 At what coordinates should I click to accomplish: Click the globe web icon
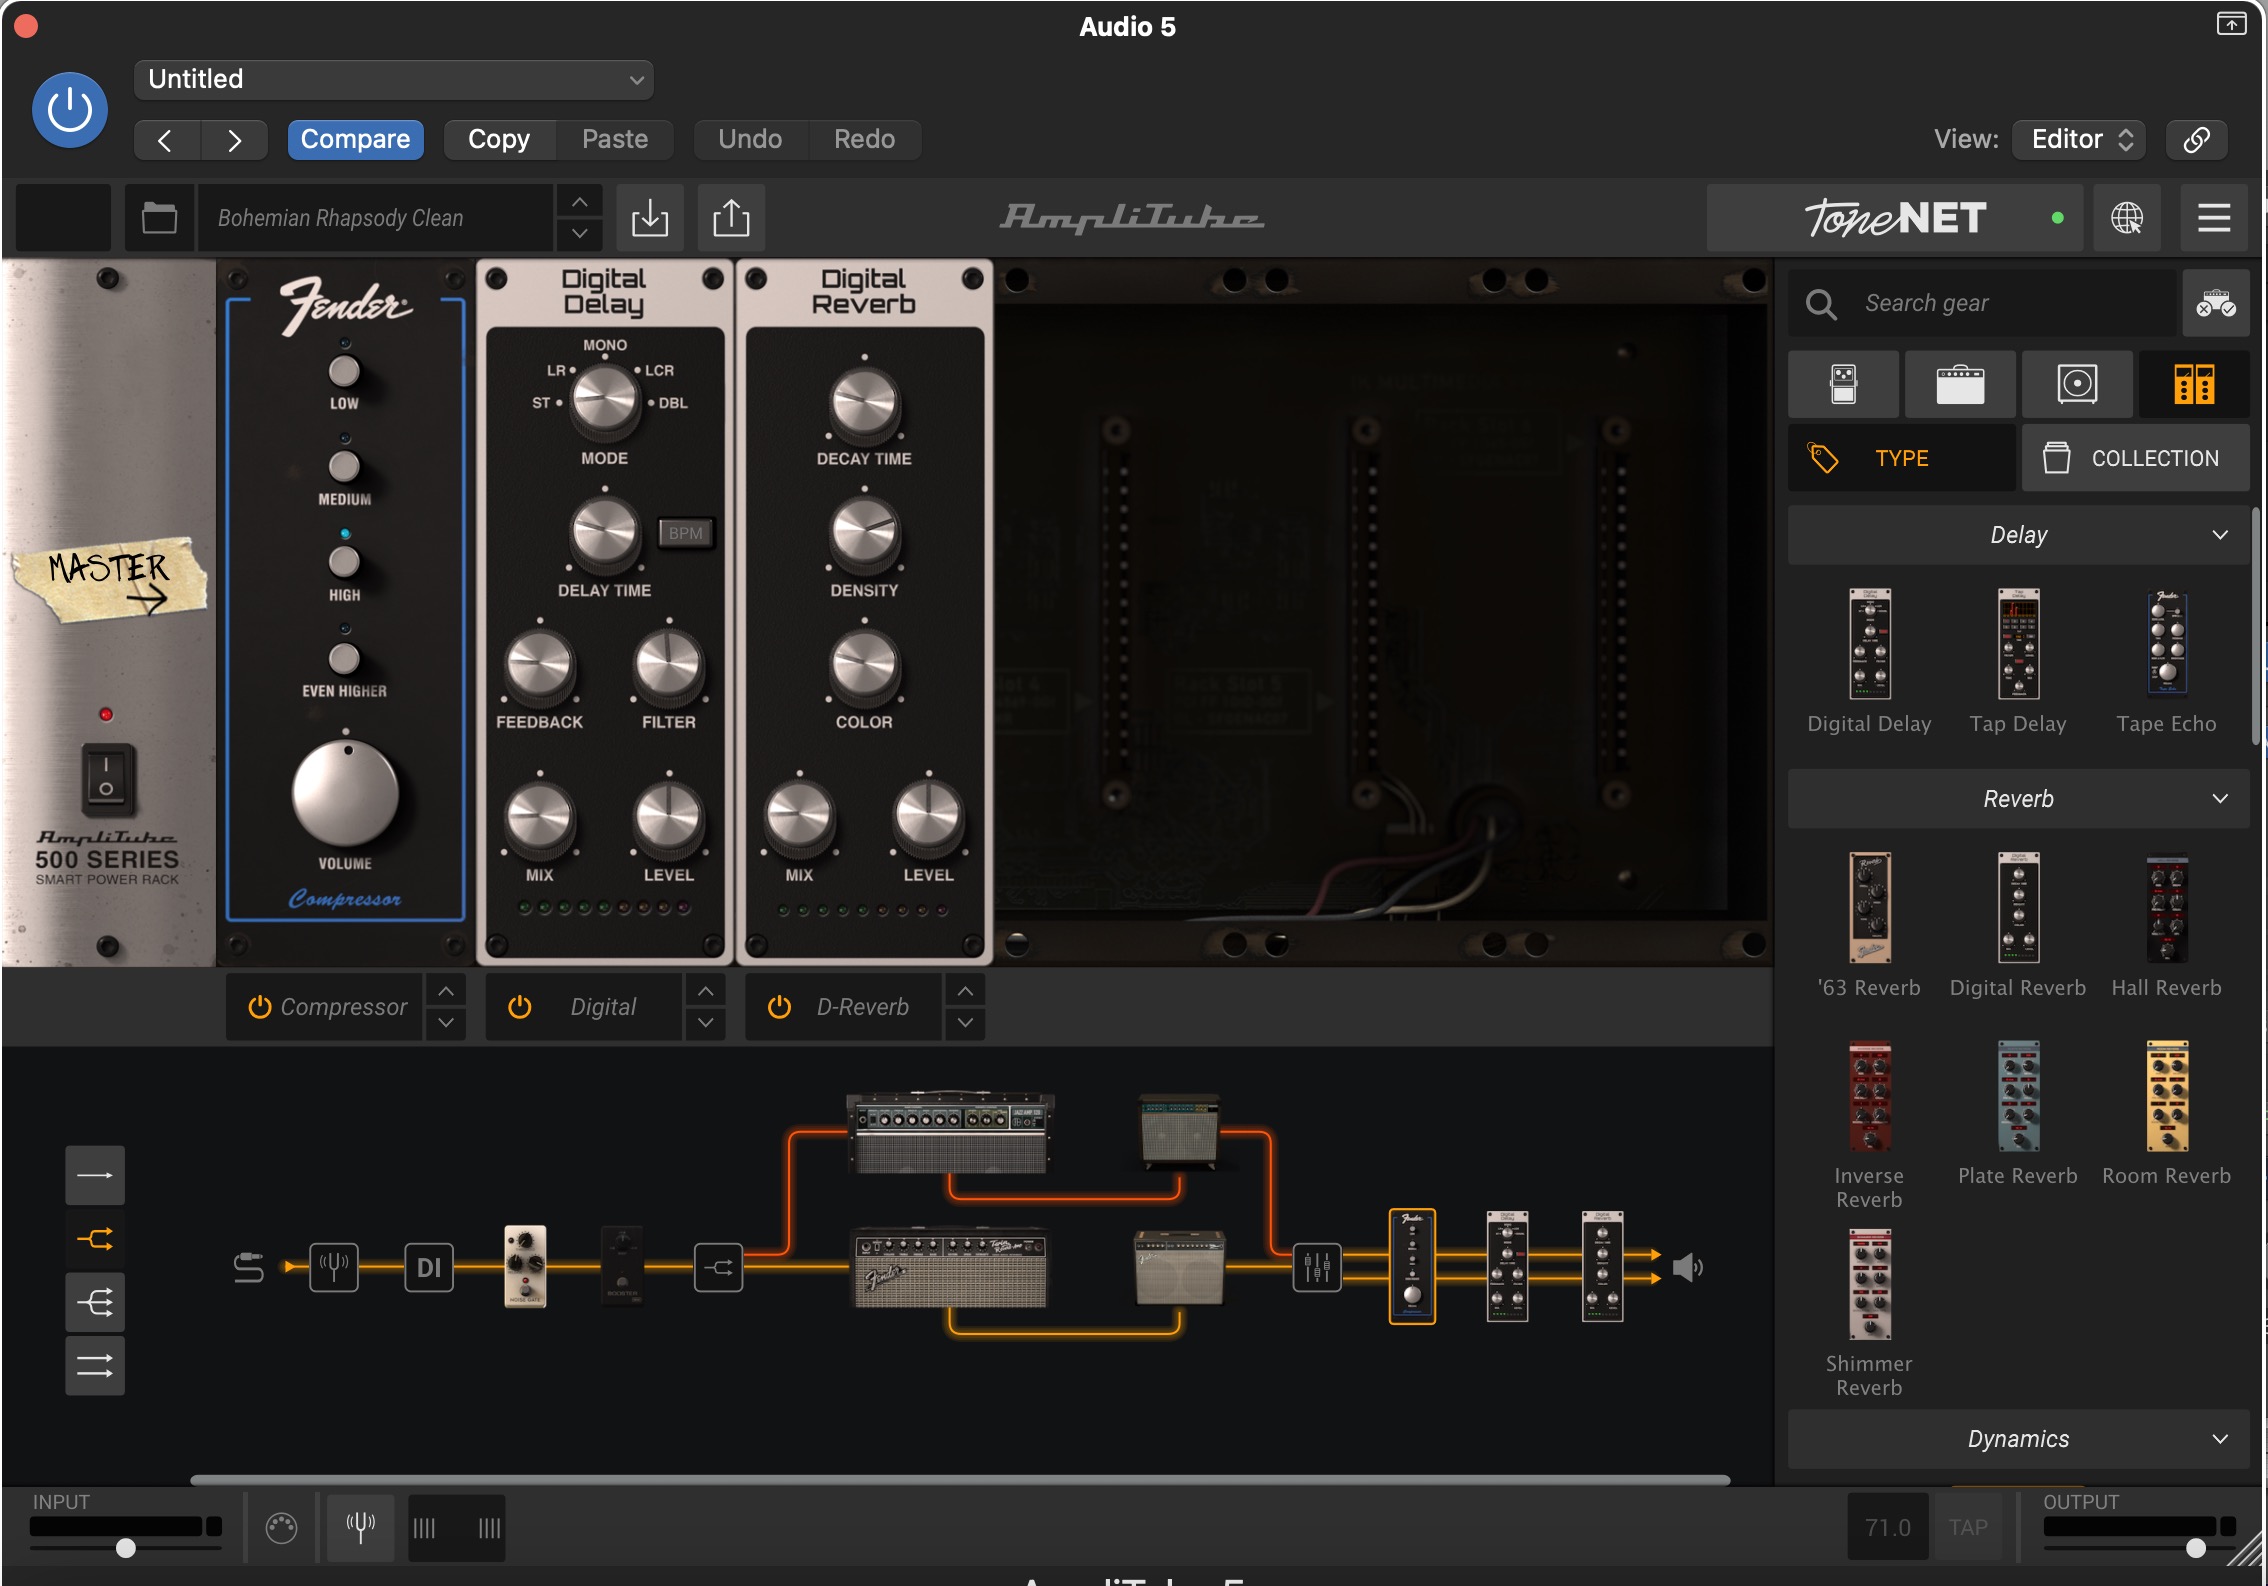point(2127,218)
